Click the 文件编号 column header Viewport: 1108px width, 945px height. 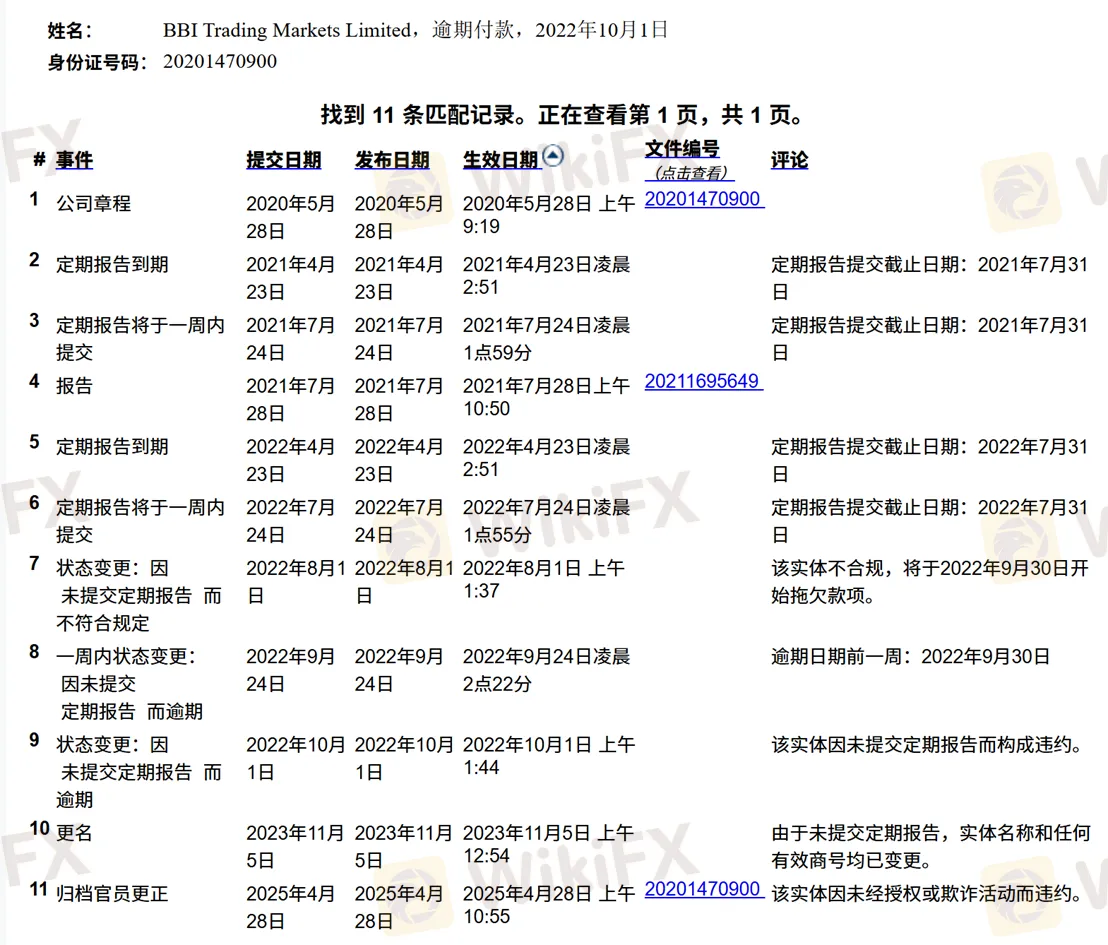pos(682,149)
